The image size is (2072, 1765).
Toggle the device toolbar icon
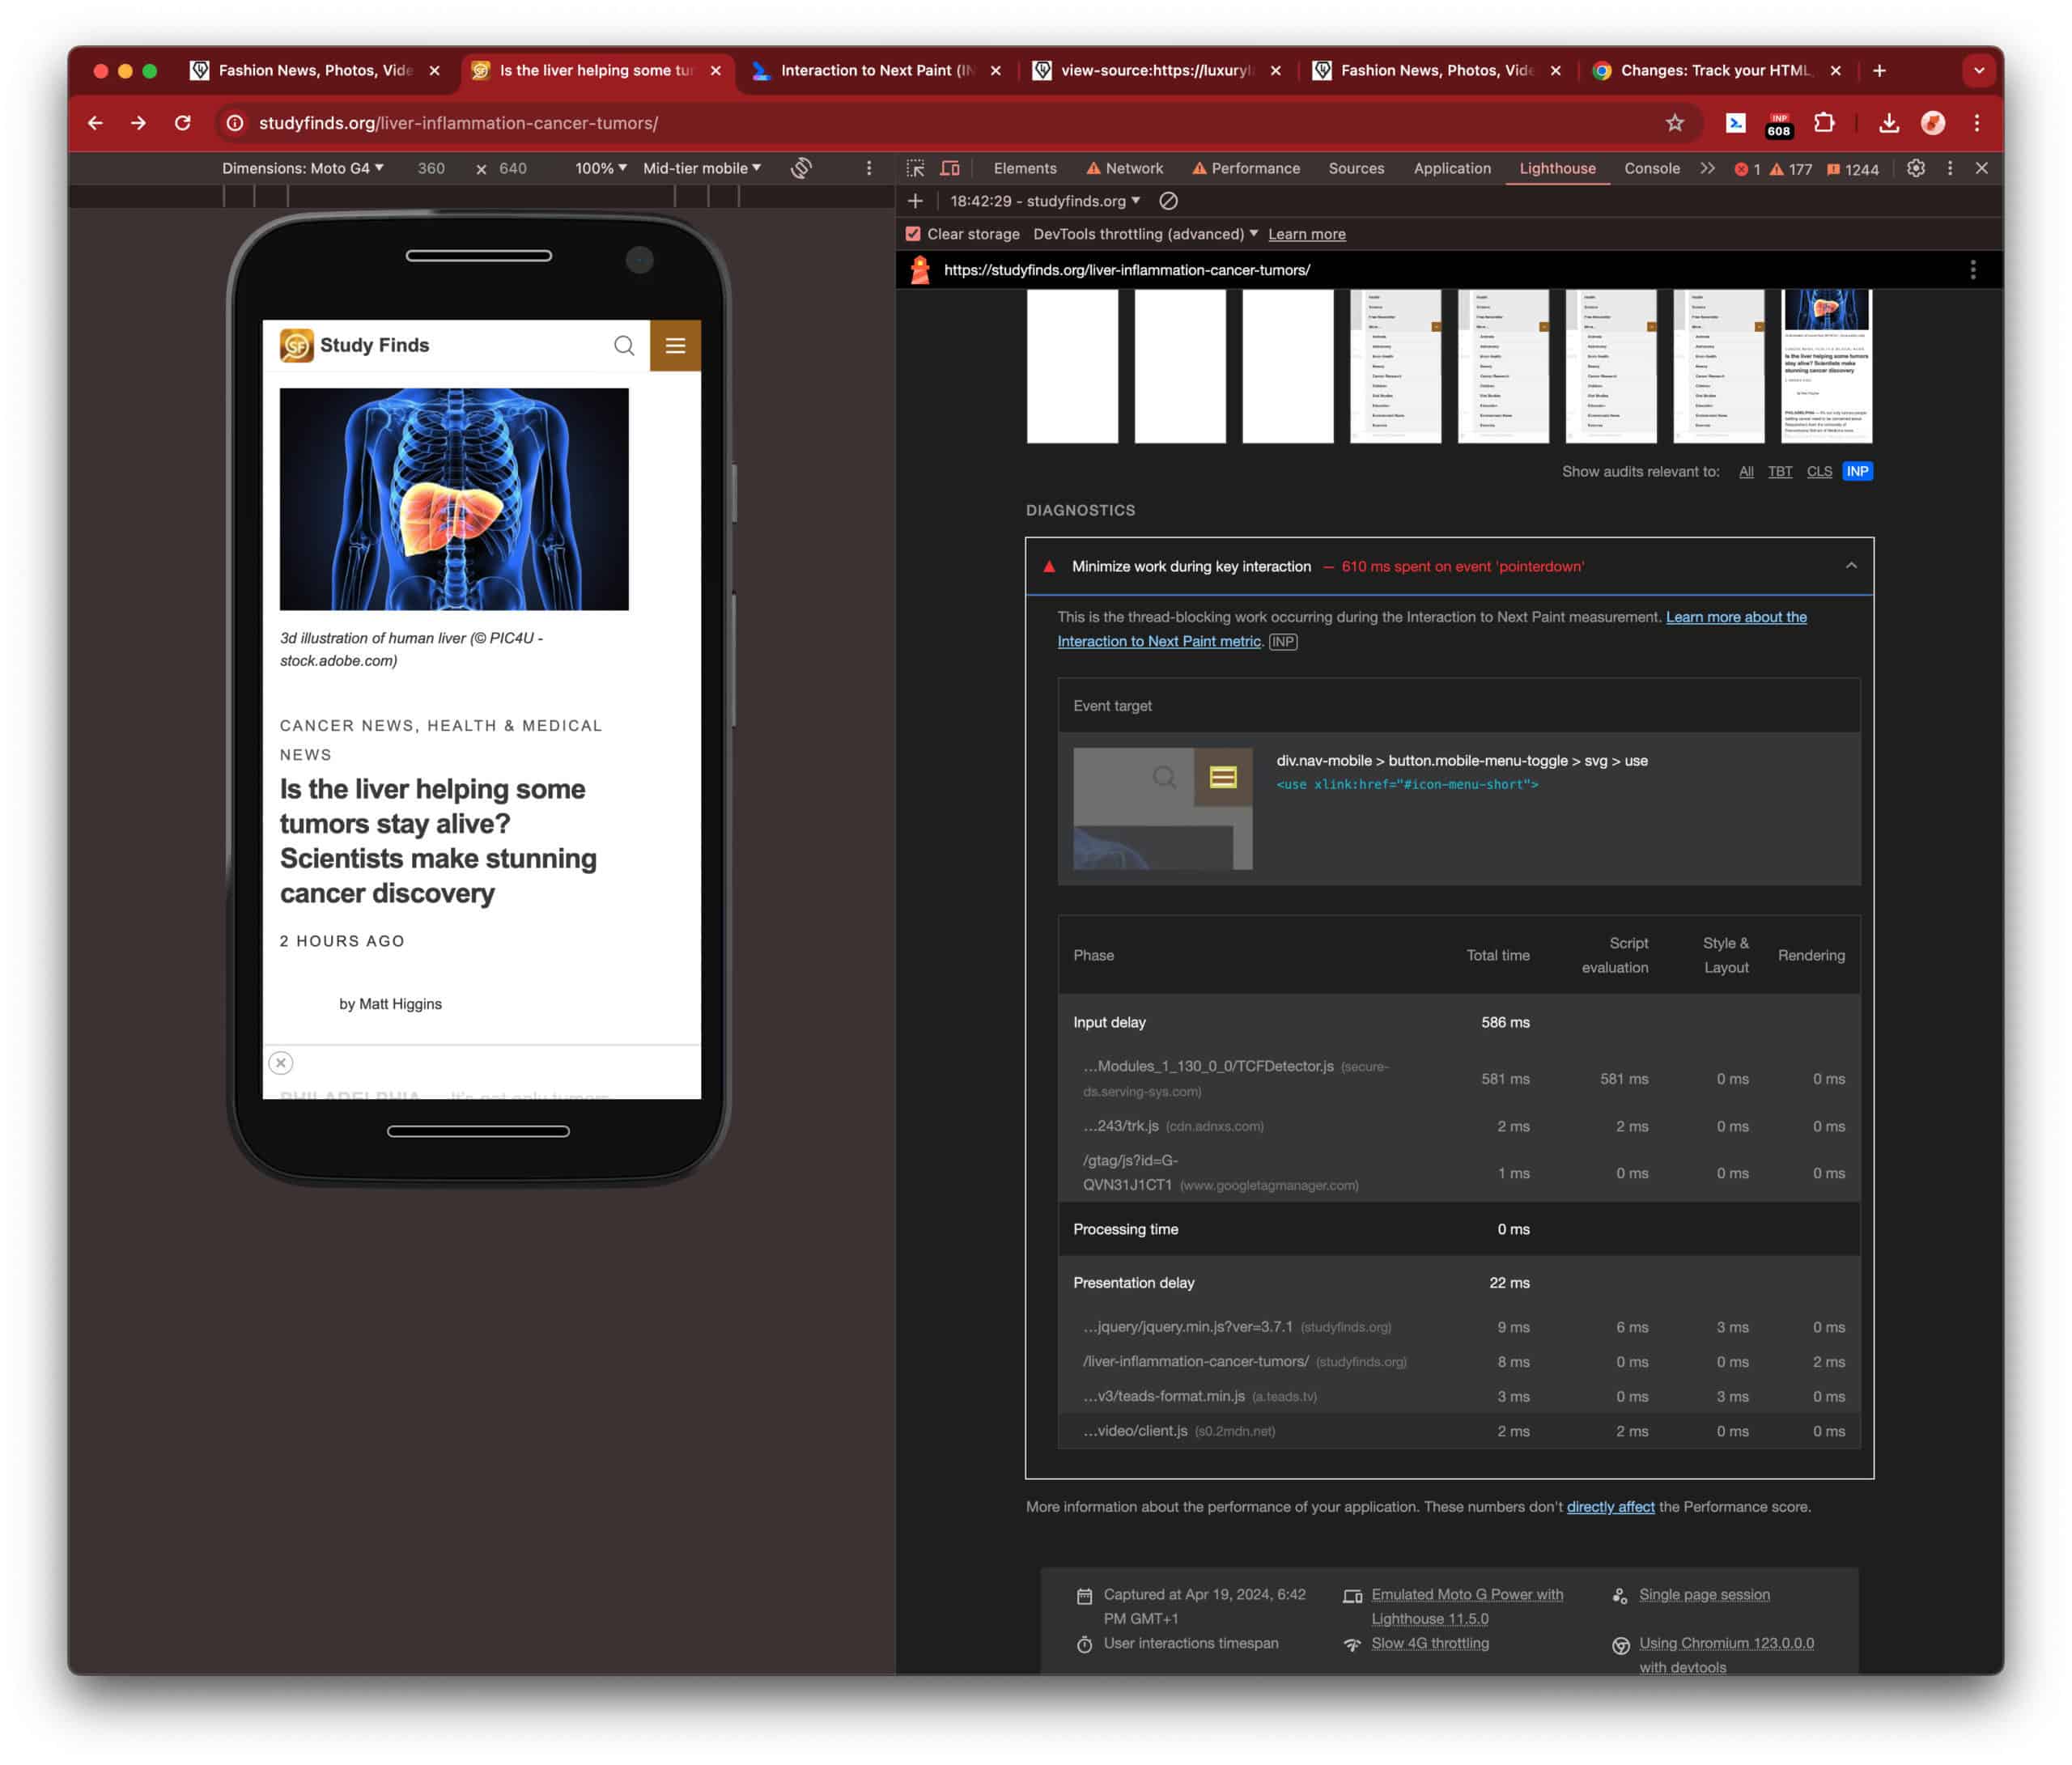tap(950, 168)
